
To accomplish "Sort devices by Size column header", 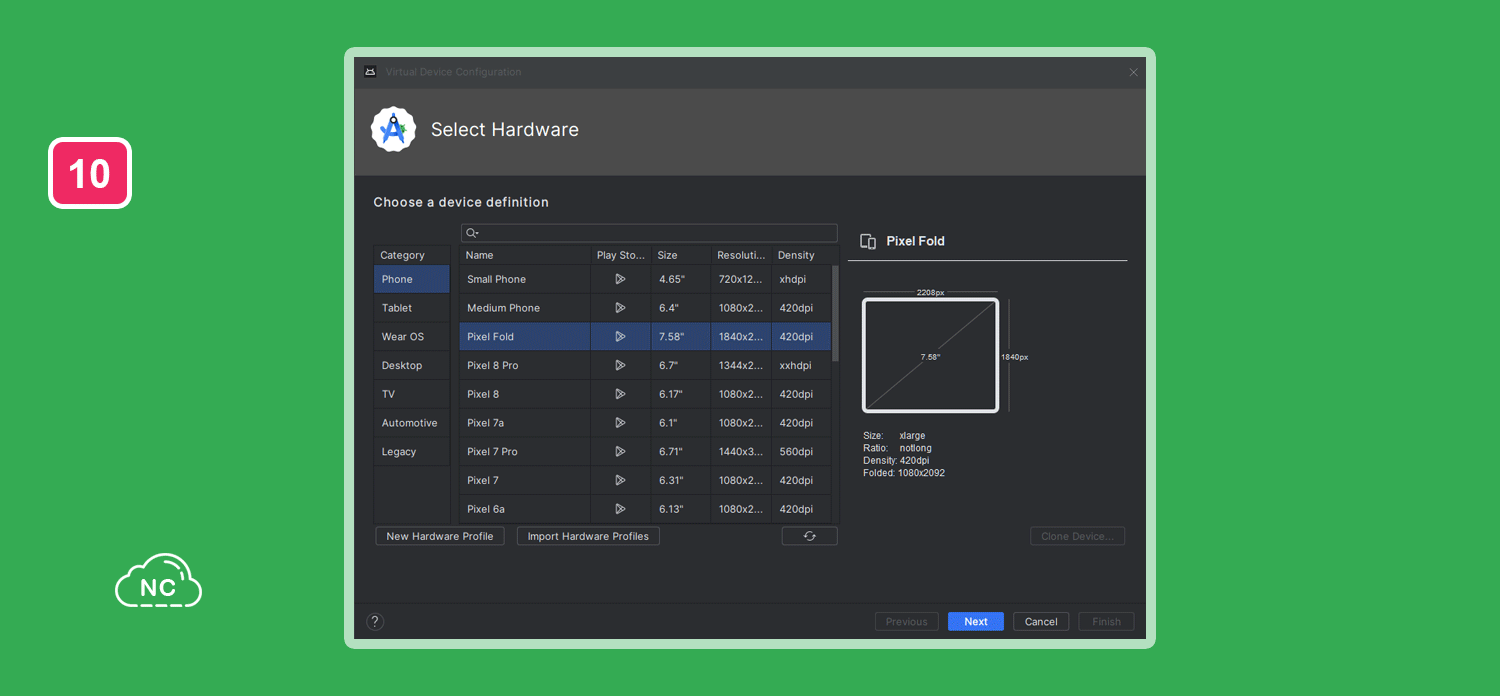I will [x=681, y=255].
